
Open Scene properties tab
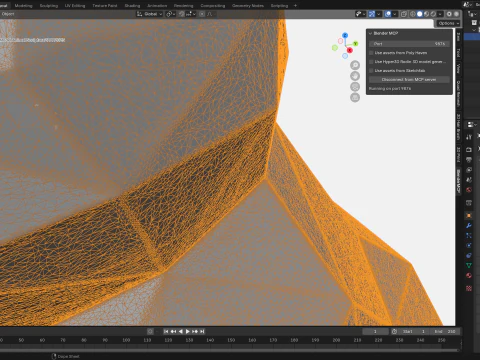[x=469, y=180]
